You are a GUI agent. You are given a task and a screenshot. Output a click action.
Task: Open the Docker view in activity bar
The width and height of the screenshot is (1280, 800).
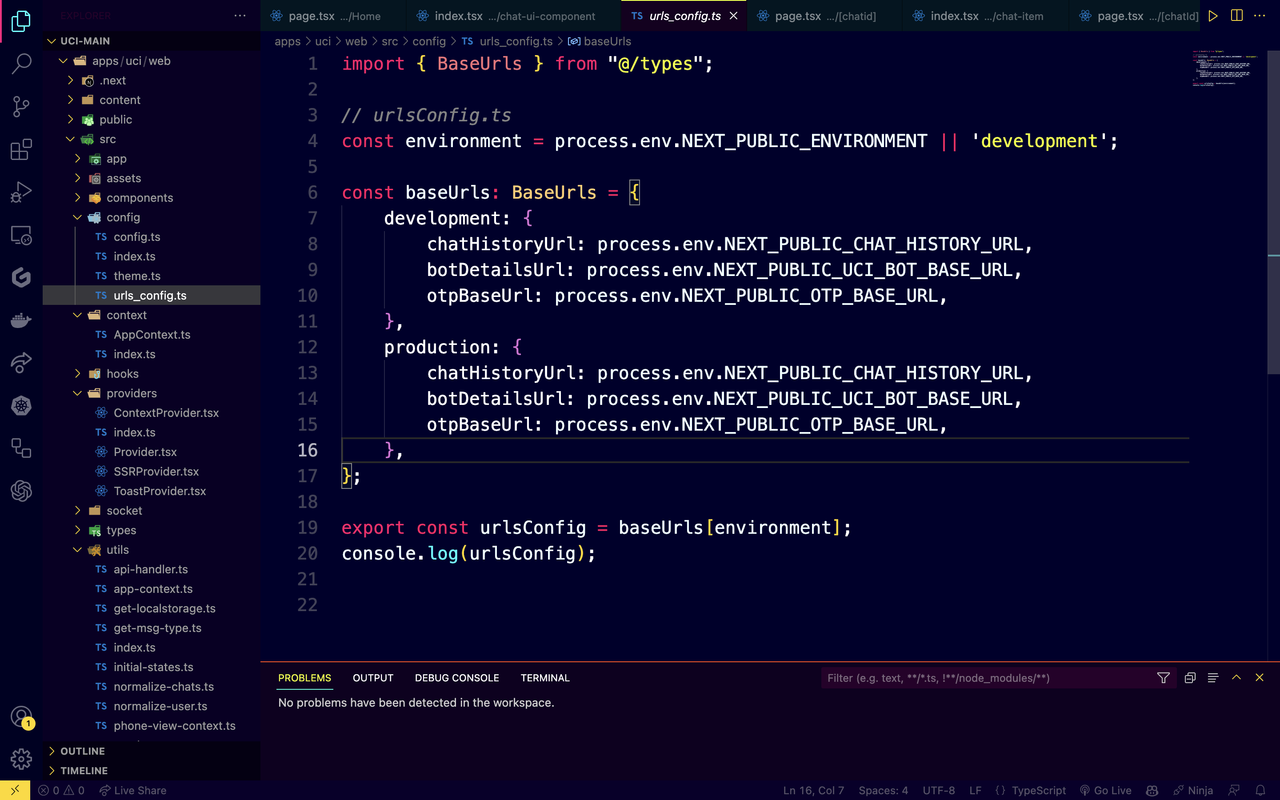[x=21, y=321]
